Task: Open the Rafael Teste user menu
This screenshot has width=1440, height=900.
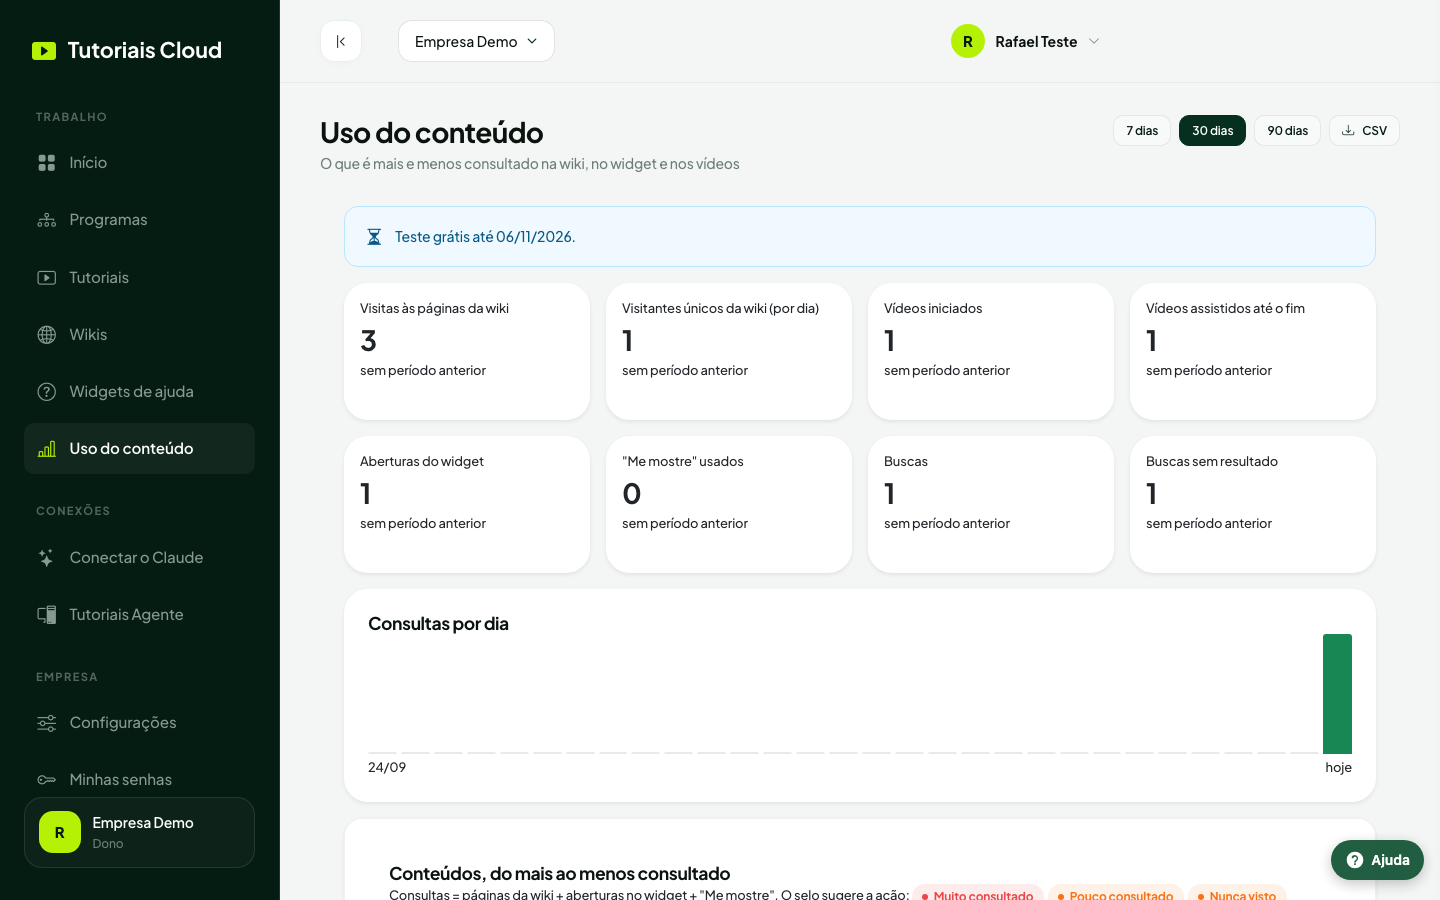Action: coord(1026,41)
